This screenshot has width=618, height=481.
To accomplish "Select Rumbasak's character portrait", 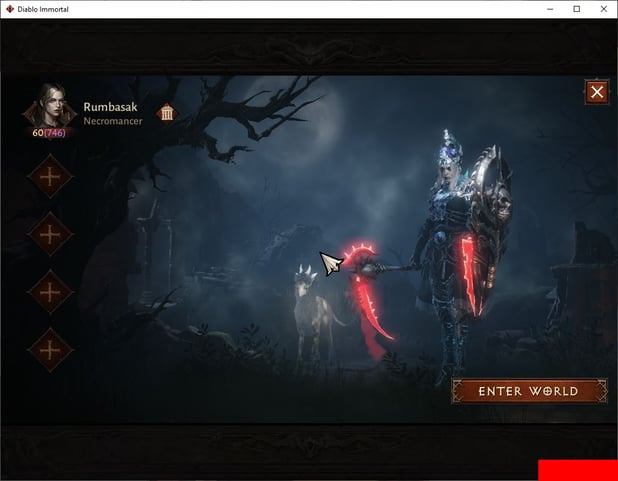I will click(x=49, y=105).
